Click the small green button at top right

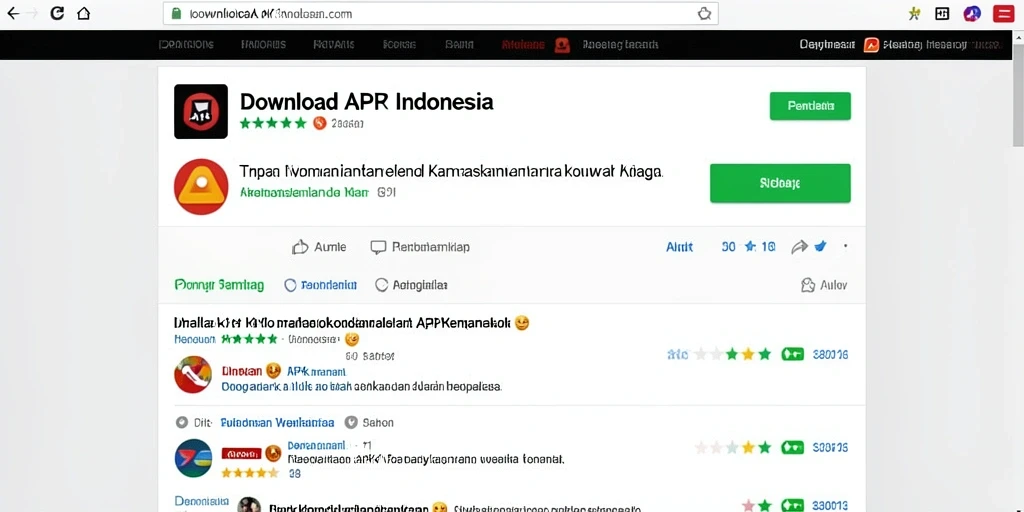[810, 106]
